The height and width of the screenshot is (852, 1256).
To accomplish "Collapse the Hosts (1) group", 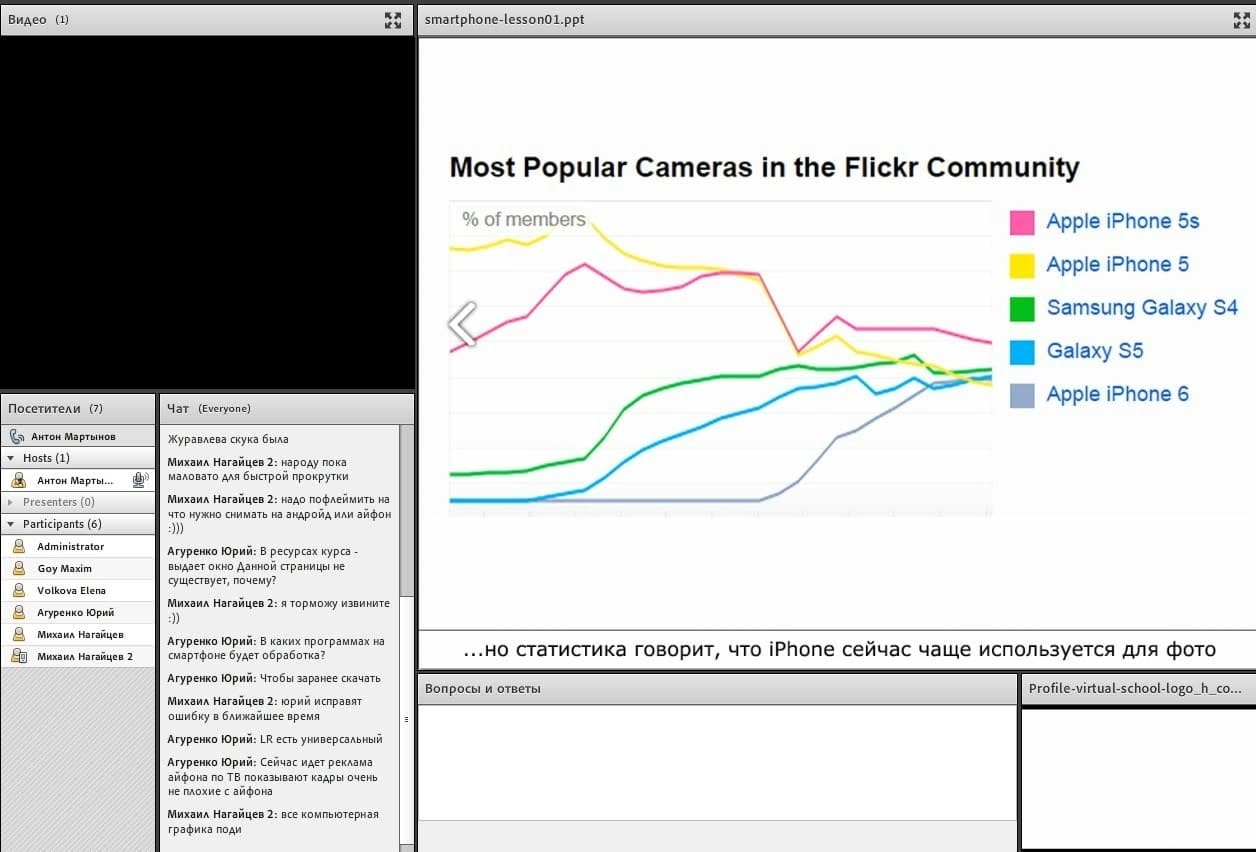I will (11, 458).
